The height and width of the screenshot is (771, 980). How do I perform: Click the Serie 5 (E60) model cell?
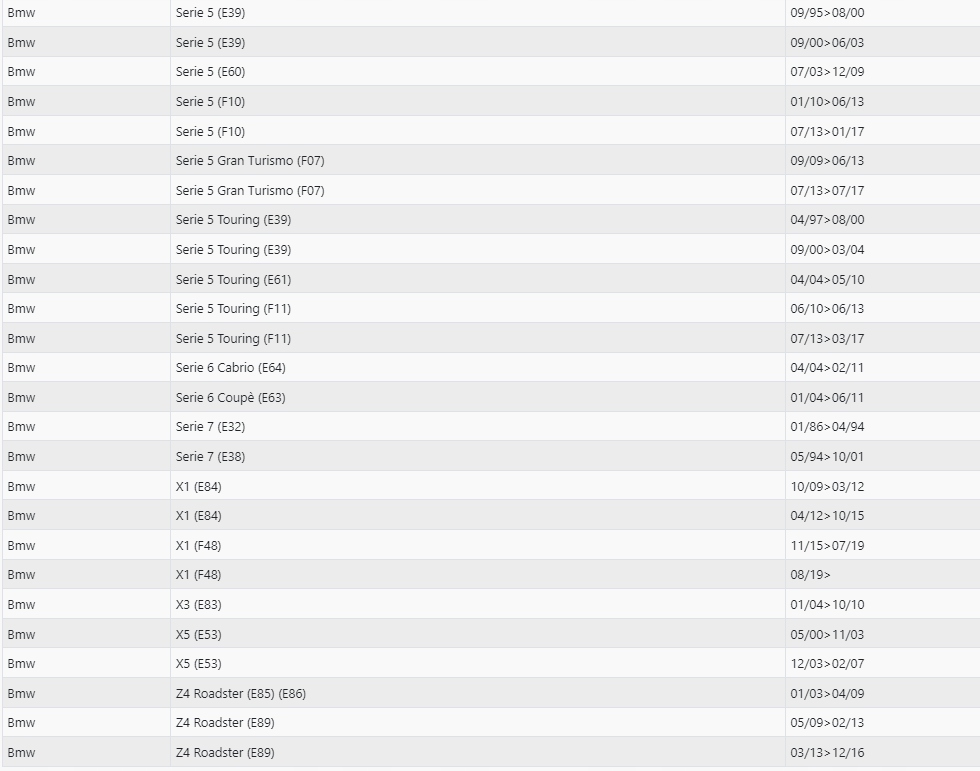(210, 72)
